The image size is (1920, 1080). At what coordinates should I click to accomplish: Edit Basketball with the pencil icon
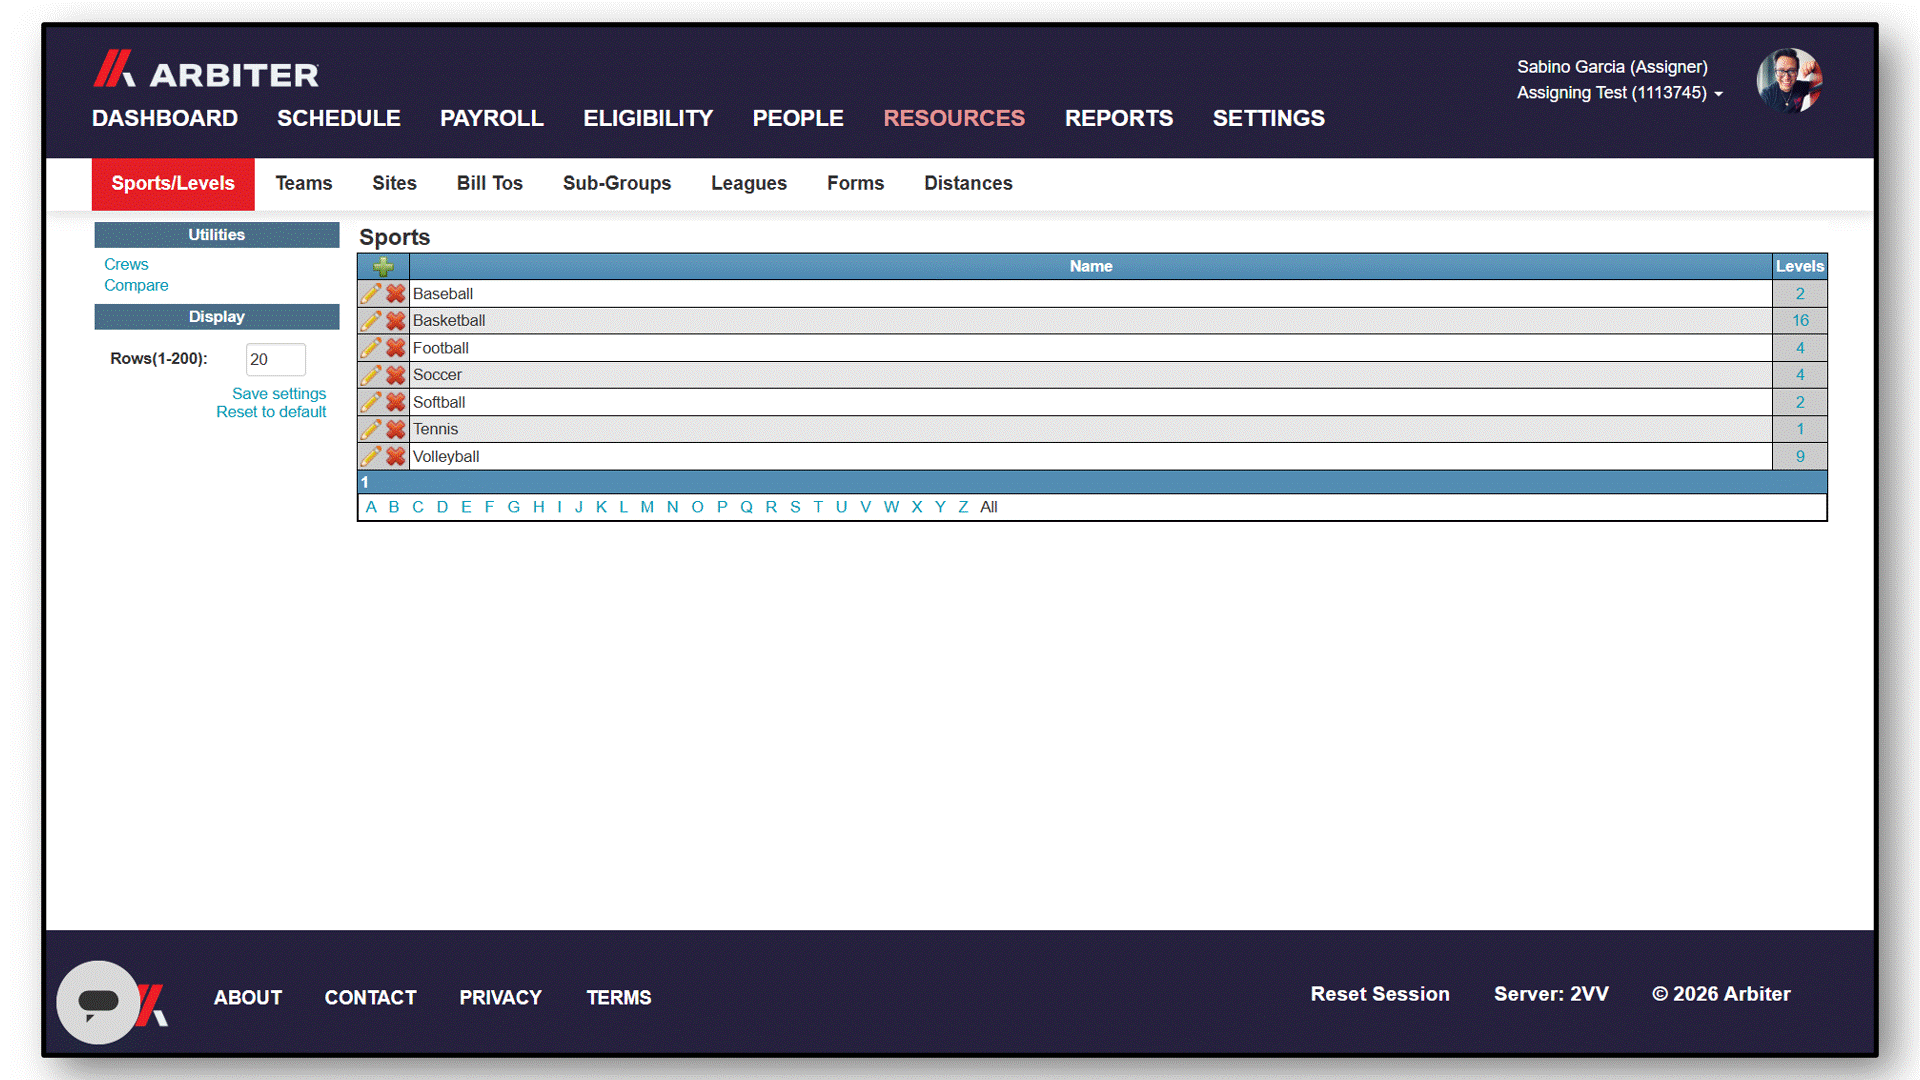coord(371,321)
